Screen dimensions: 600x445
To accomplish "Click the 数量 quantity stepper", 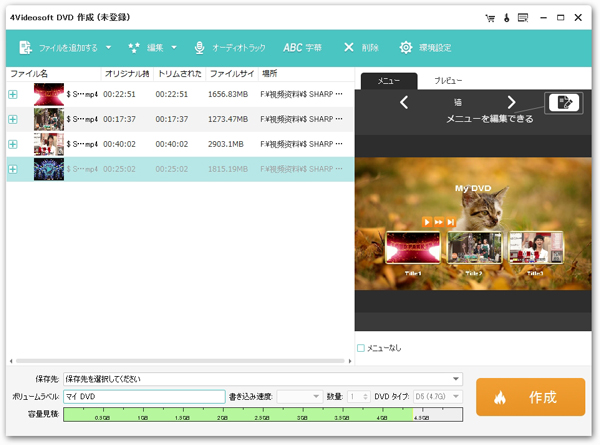I will (365, 396).
